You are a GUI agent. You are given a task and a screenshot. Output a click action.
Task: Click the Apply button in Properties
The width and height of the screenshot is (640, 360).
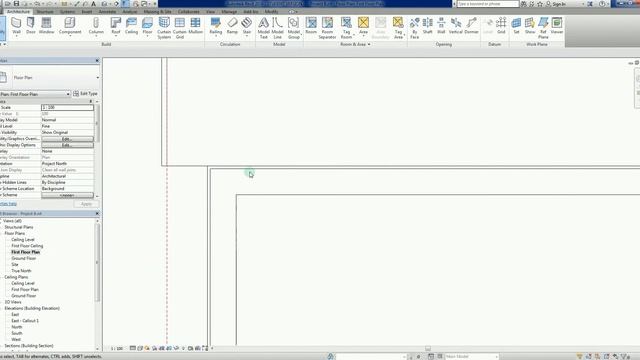pos(86,204)
